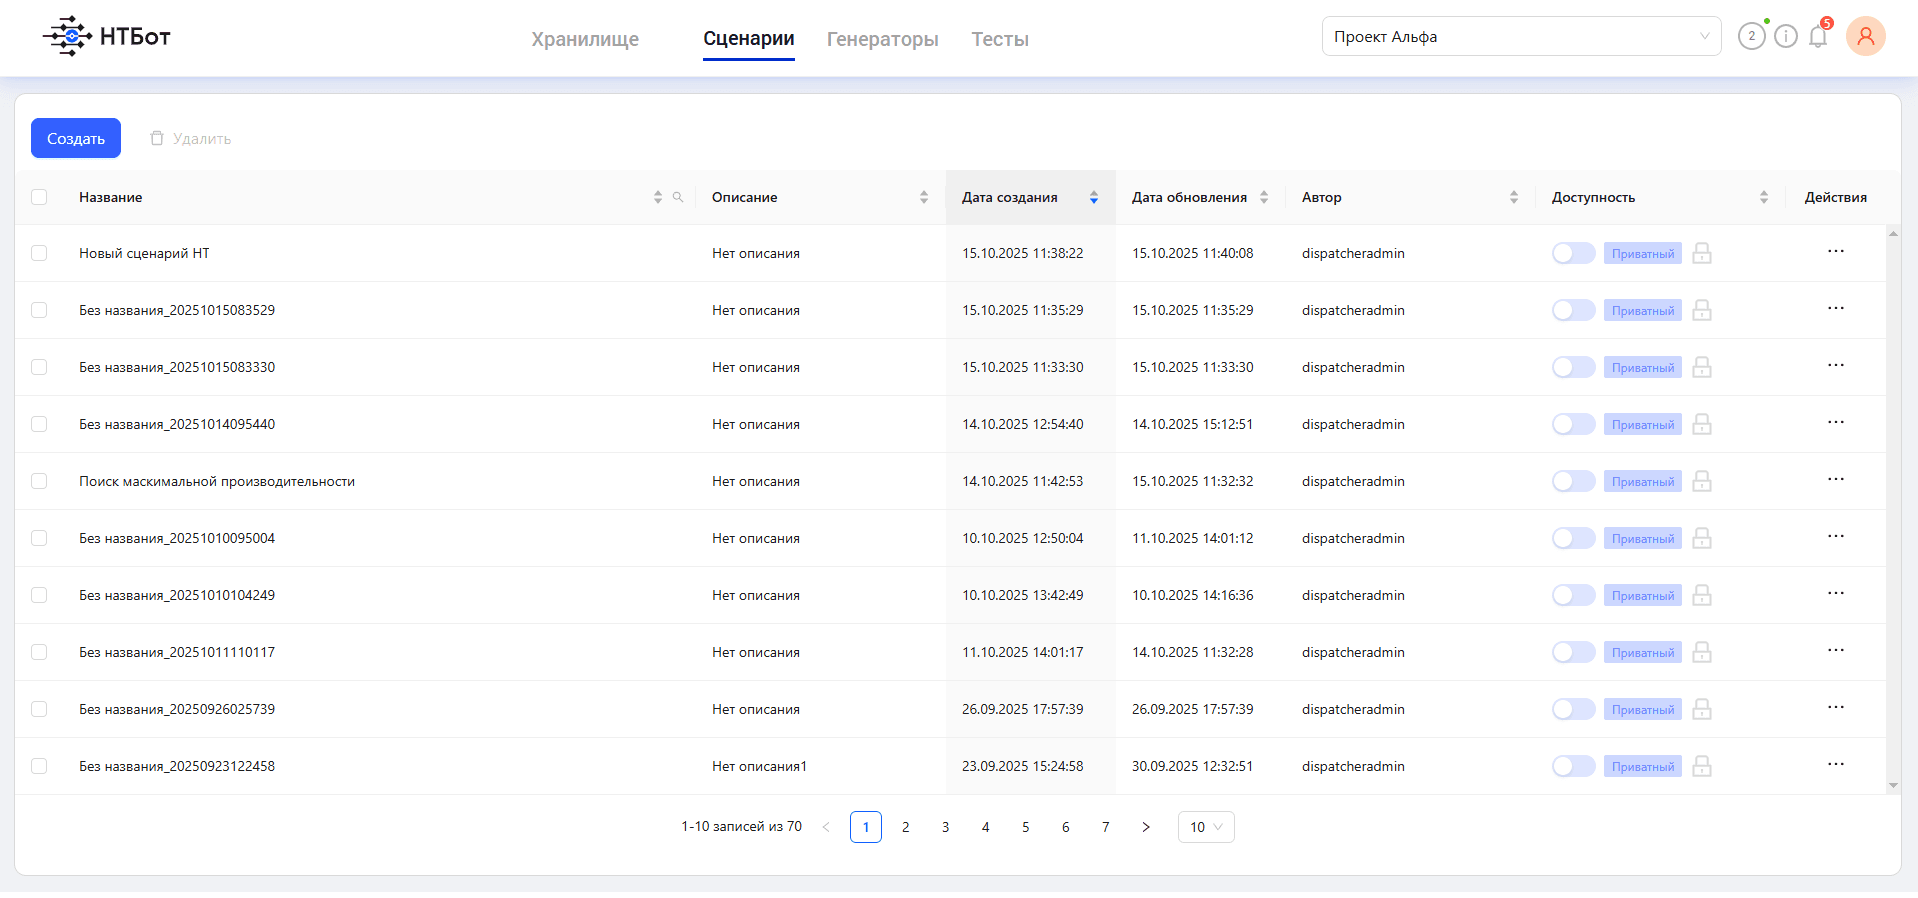Switch to the Сценарии tab
Image resolution: width=1918 pixels, height=898 pixels.
(x=749, y=39)
